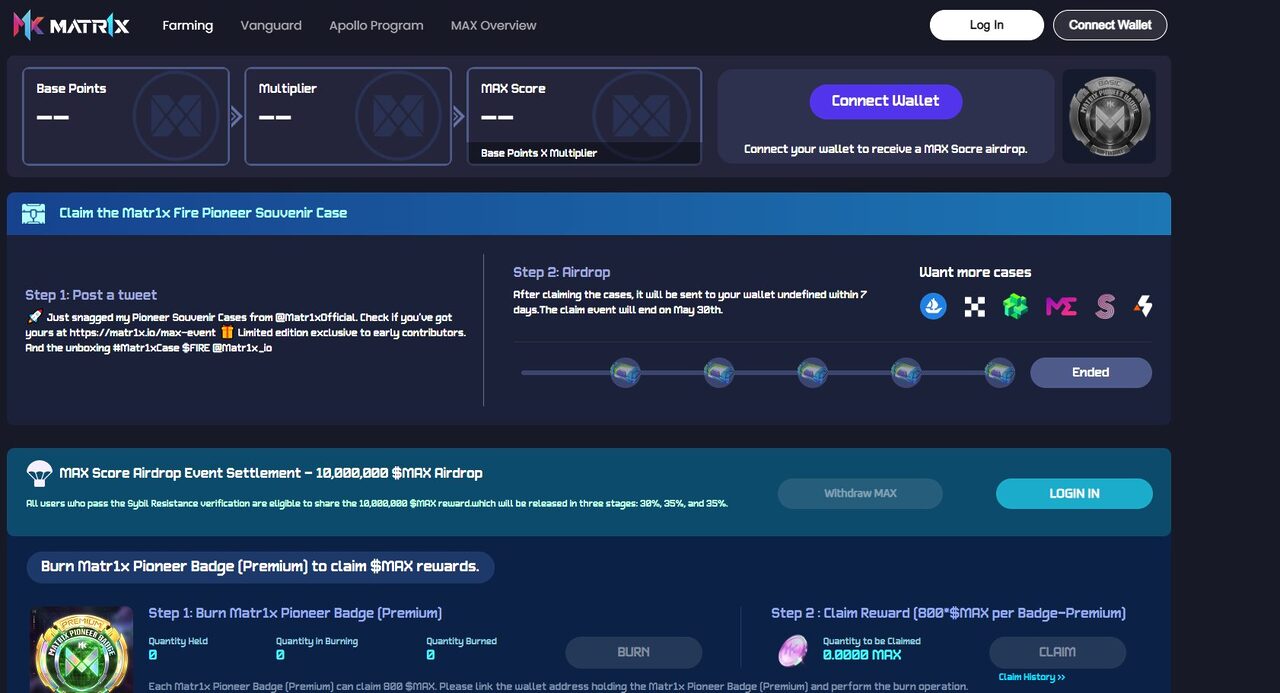Click the CLAIM button

[1057, 652]
